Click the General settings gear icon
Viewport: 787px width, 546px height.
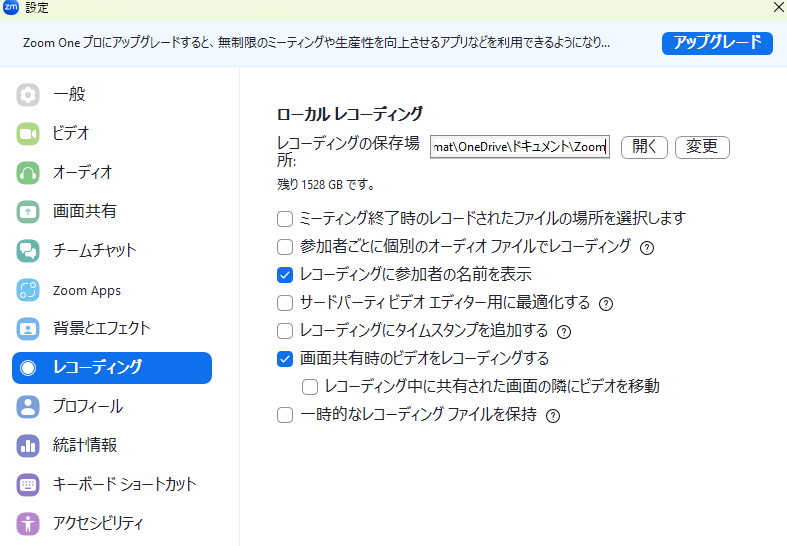(28, 95)
